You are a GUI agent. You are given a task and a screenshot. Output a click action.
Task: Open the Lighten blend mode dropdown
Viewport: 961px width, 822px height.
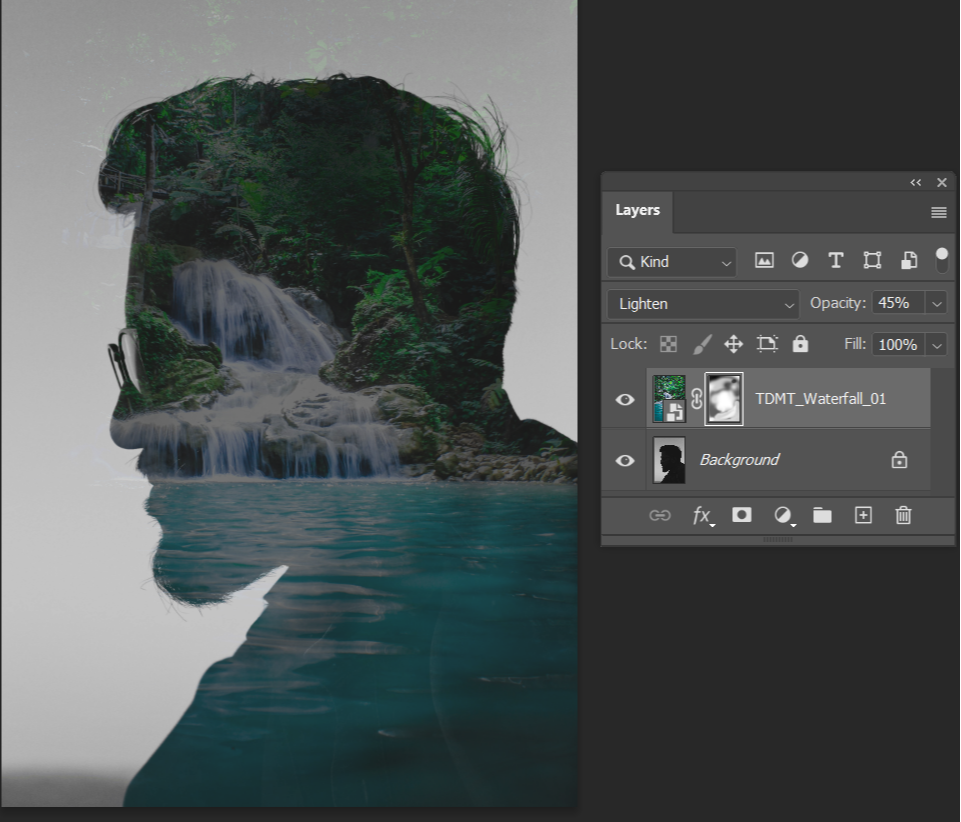703,304
